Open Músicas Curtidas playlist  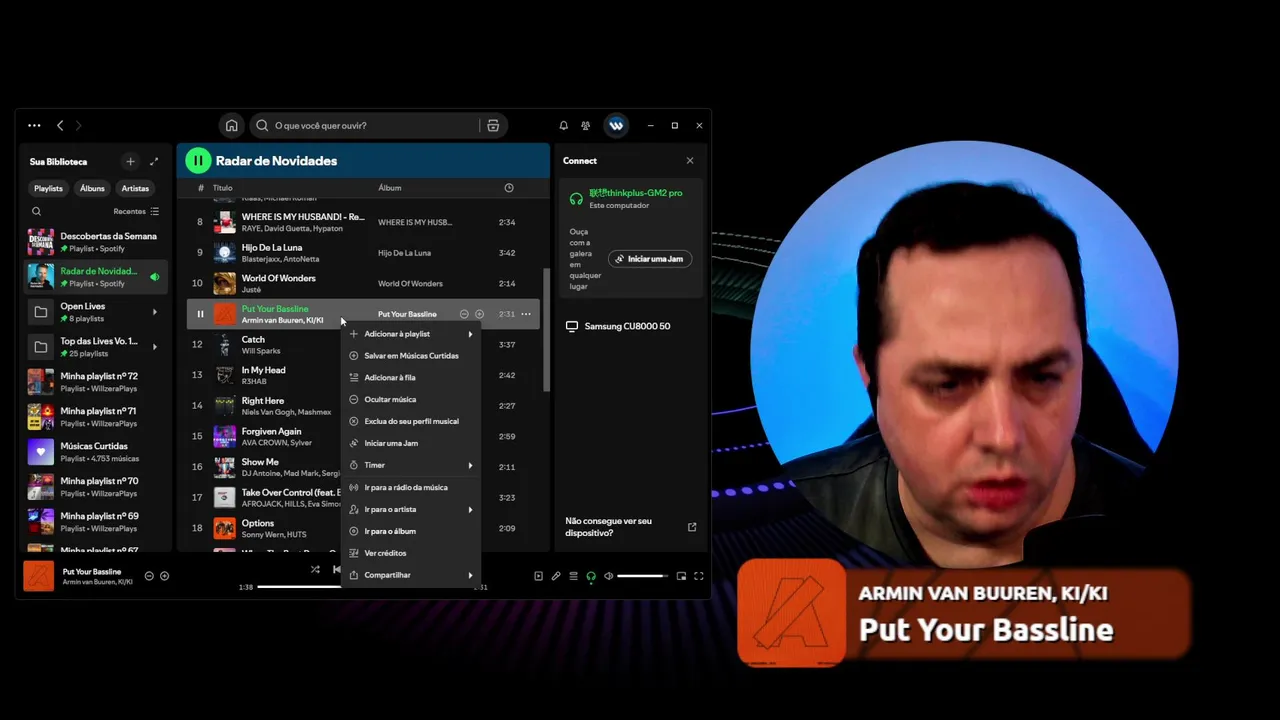tap(95, 452)
